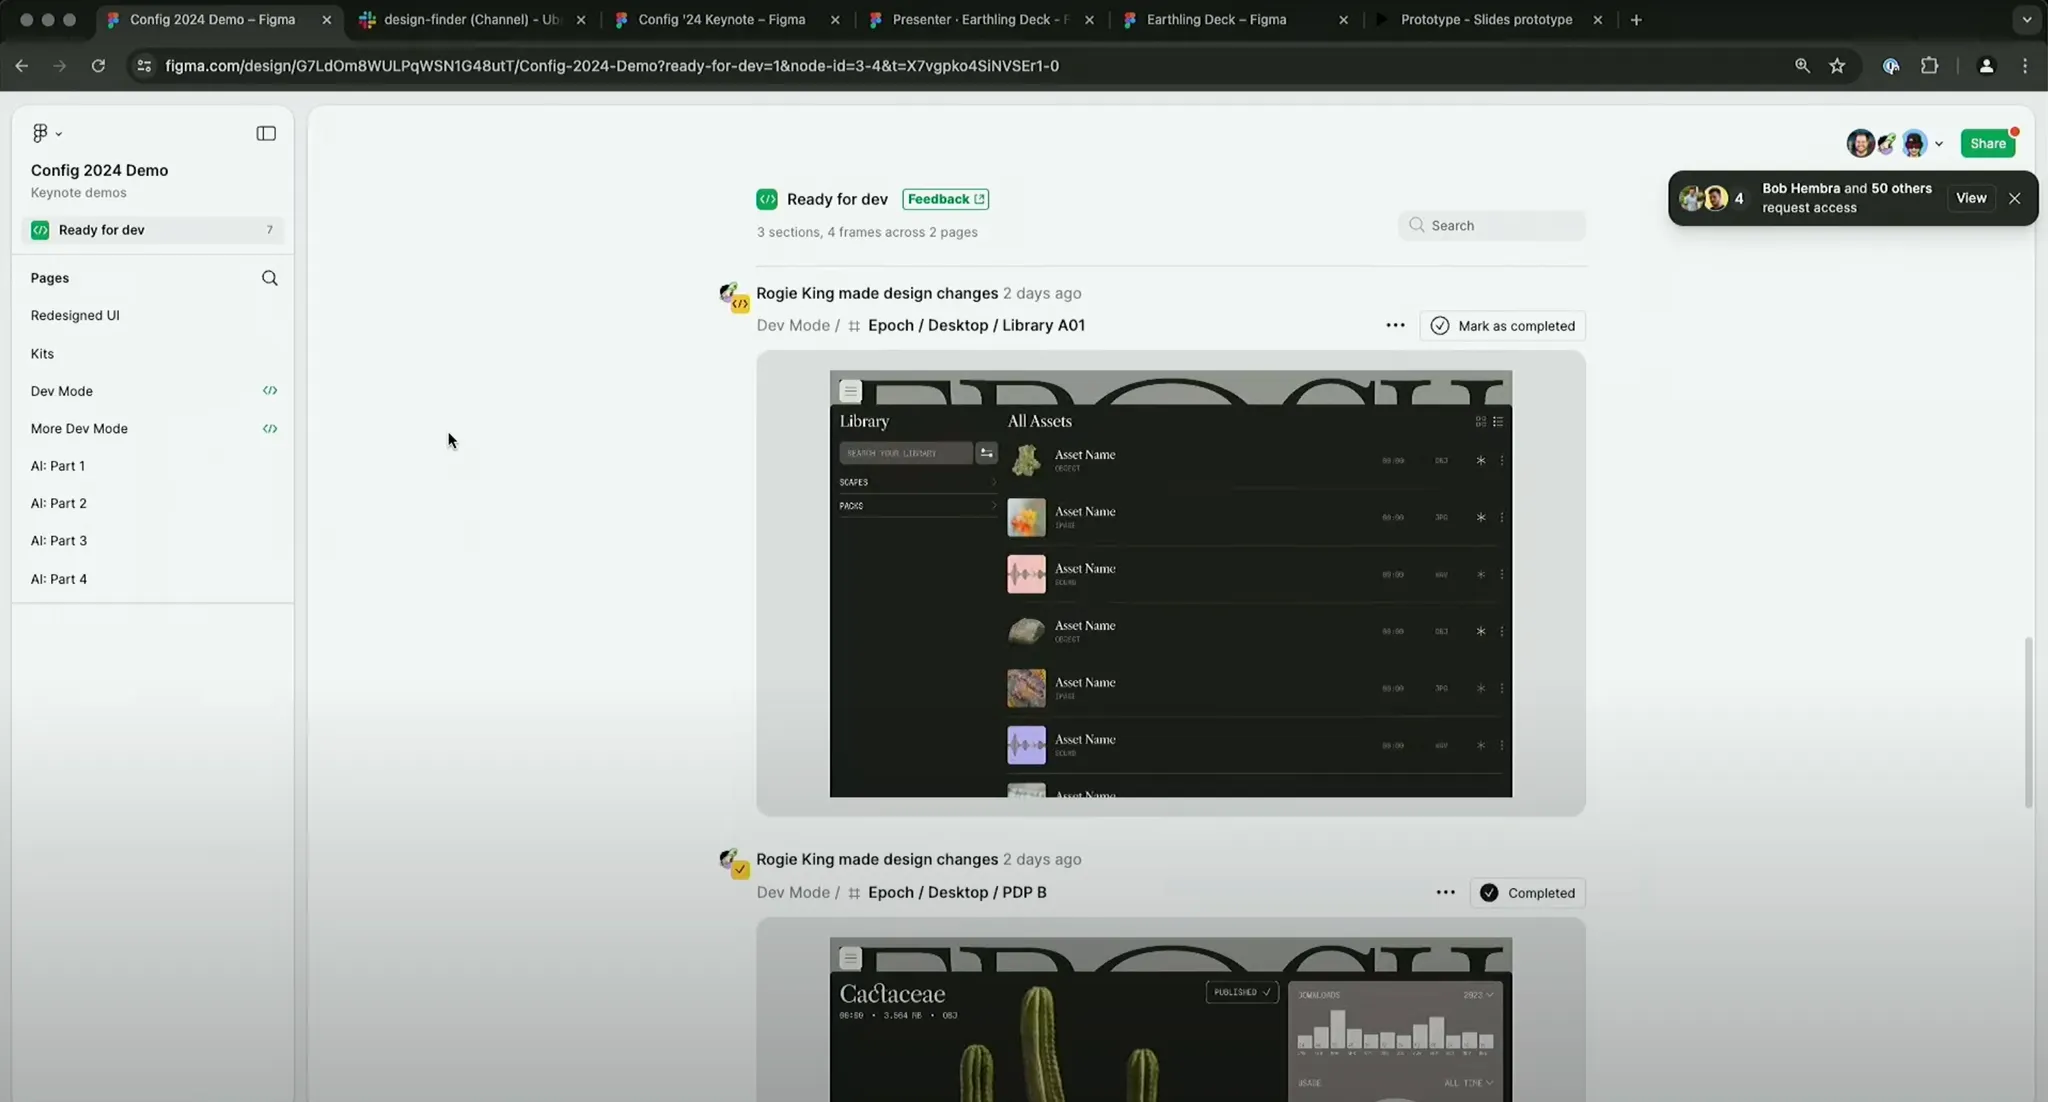The height and width of the screenshot is (1102, 2048).
Task: Click the green Feedback link badge
Action: point(945,199)
